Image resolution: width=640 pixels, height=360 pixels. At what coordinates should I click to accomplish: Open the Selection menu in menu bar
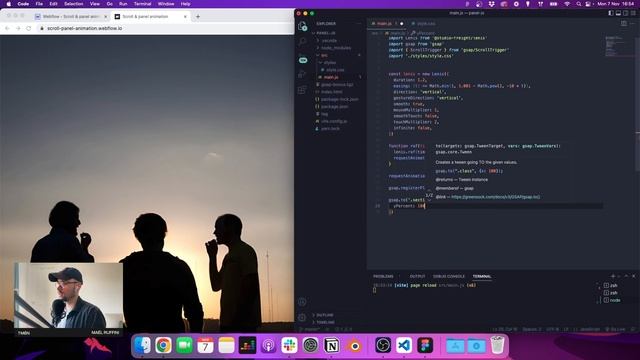(74, 4)
